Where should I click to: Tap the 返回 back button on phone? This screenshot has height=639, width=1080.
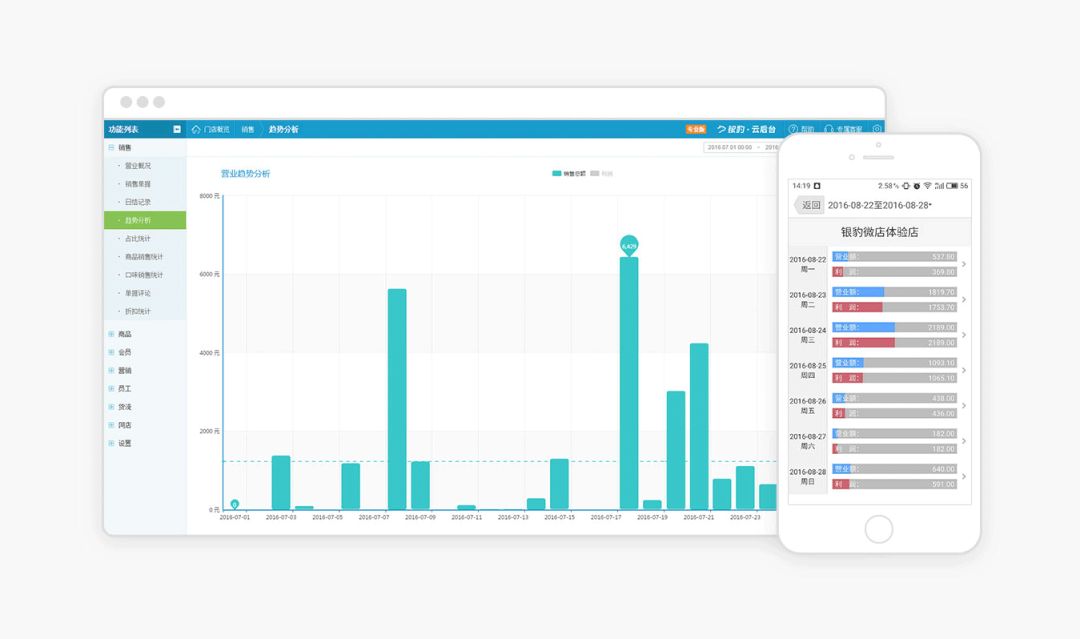(x=809, y=205)
